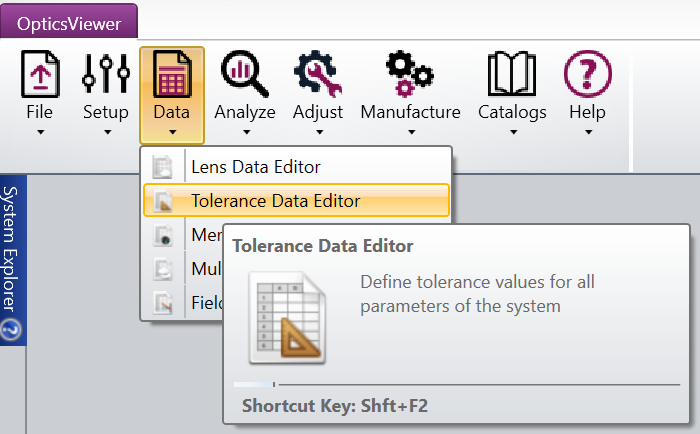Open the dropdown arrow under Setup
Image resolution: width=700 pixels, height=434 pixels.
[105, 131]
